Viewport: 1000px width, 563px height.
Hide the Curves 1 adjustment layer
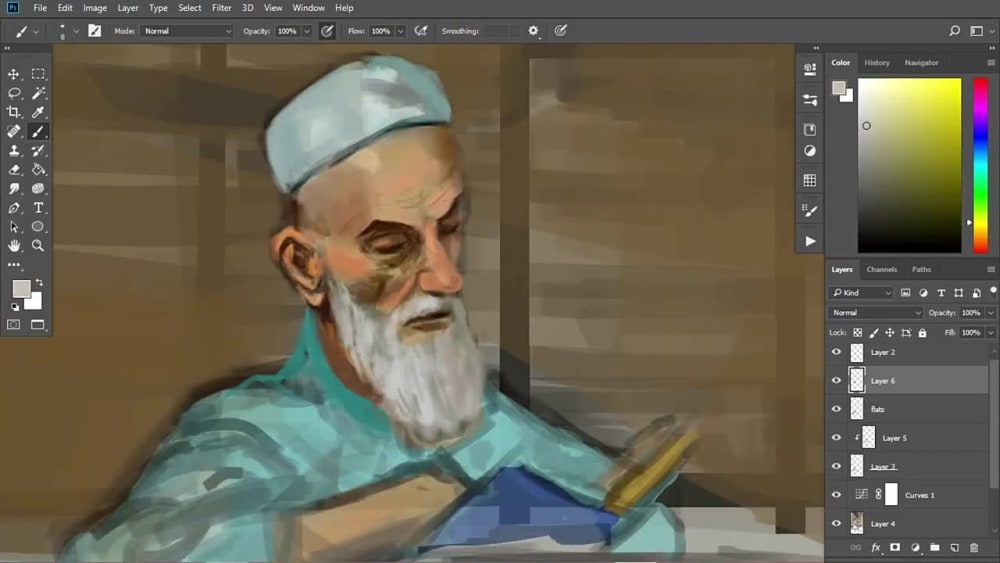point(836,495)
